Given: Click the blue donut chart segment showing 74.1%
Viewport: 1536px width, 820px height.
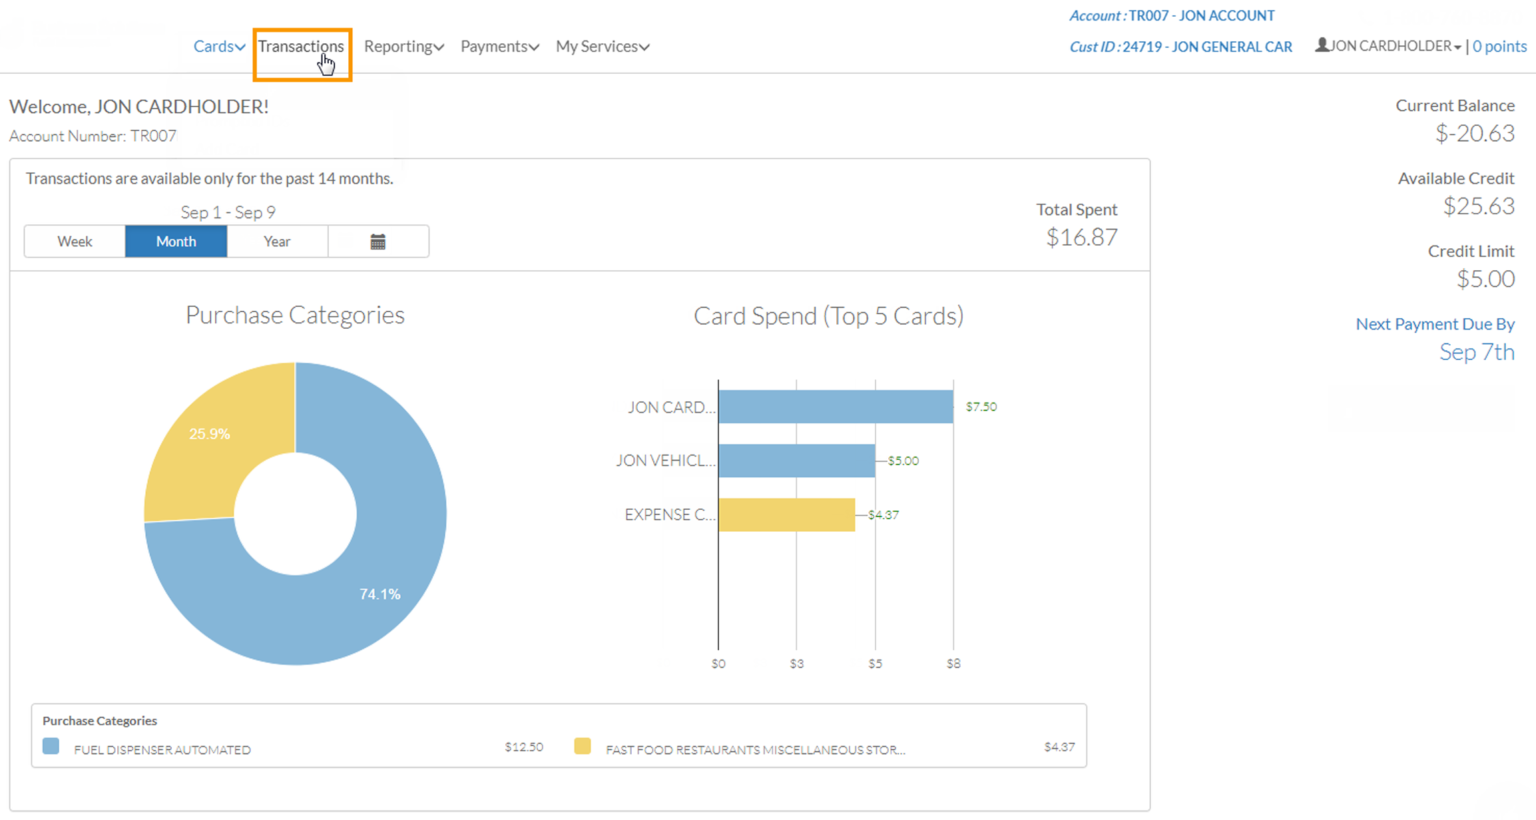Looking at the screenshot, I should (x=380, y=594).
